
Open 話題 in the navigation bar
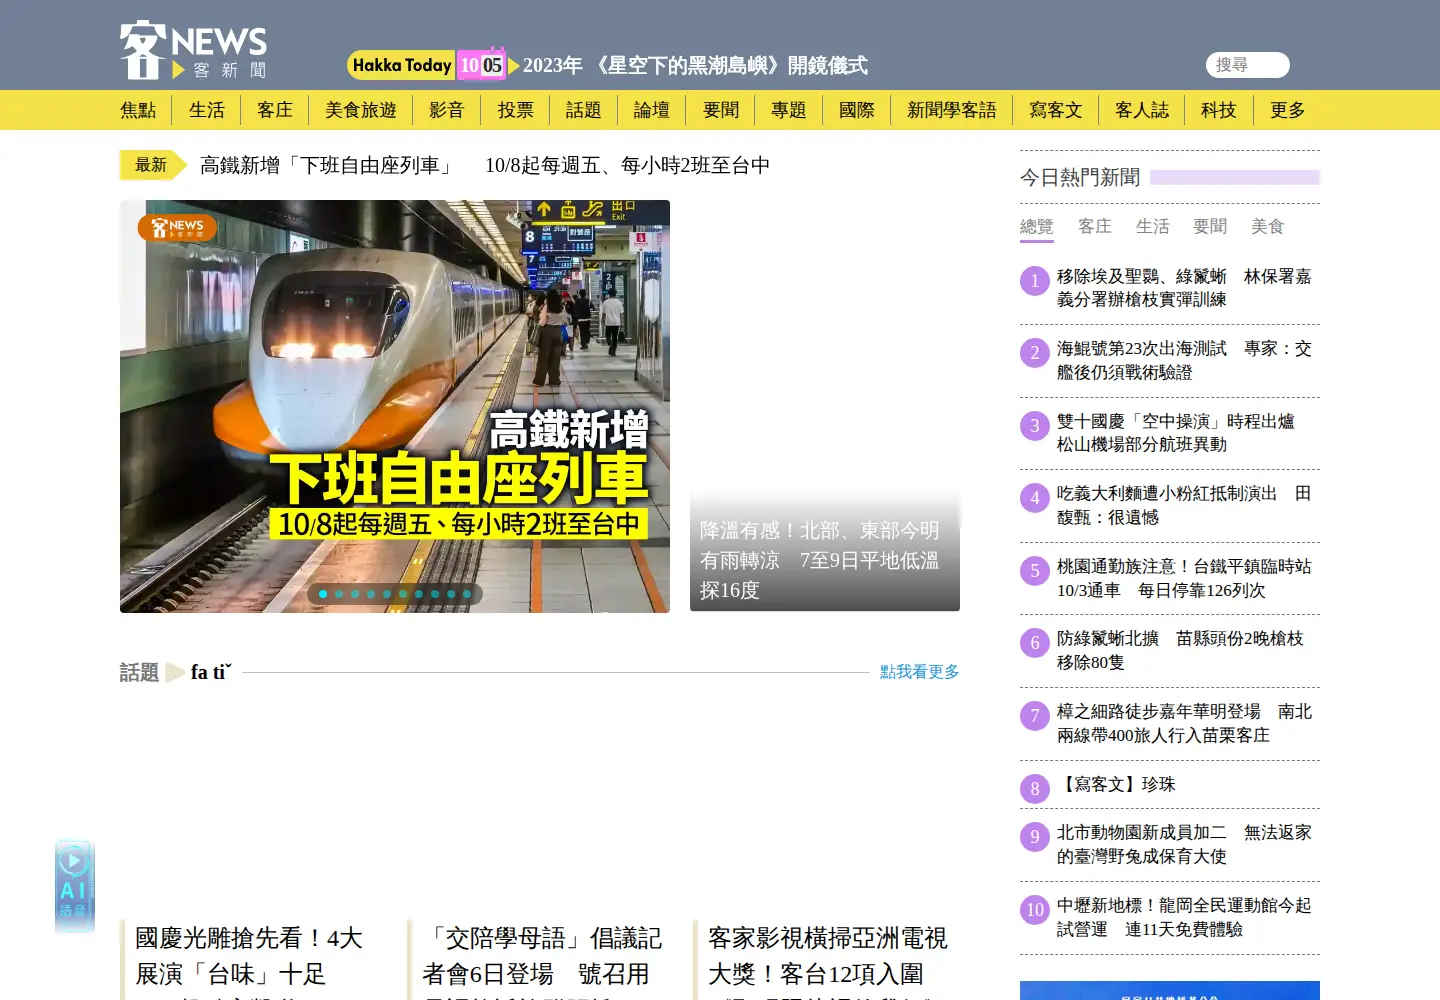pos(584,110)
